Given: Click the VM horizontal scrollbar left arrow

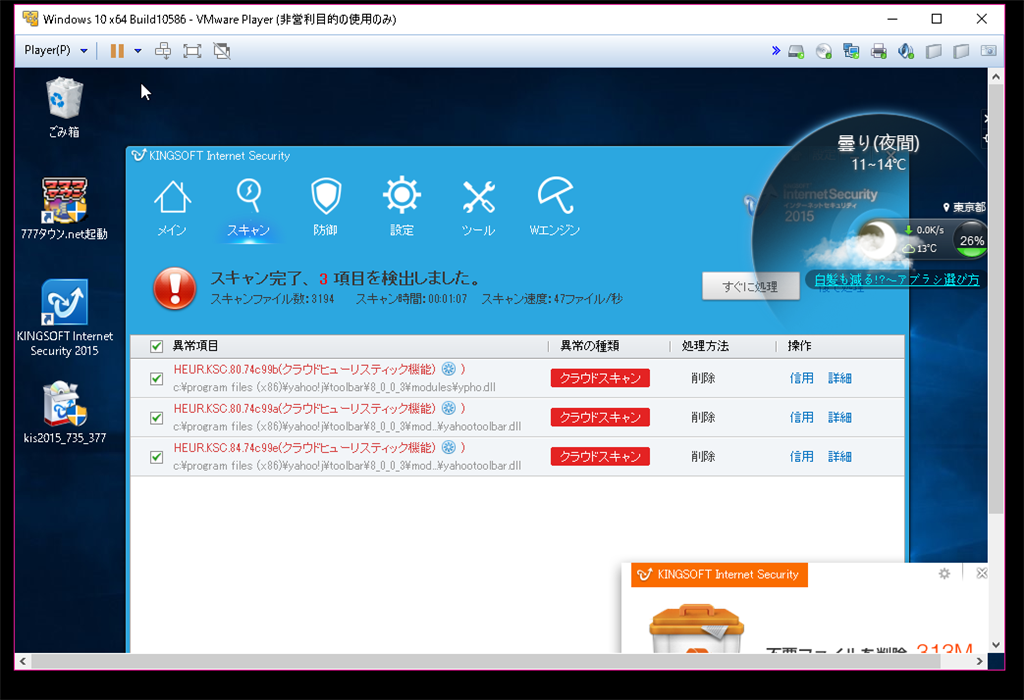Looking at the screenshot, I should (23, 661).
